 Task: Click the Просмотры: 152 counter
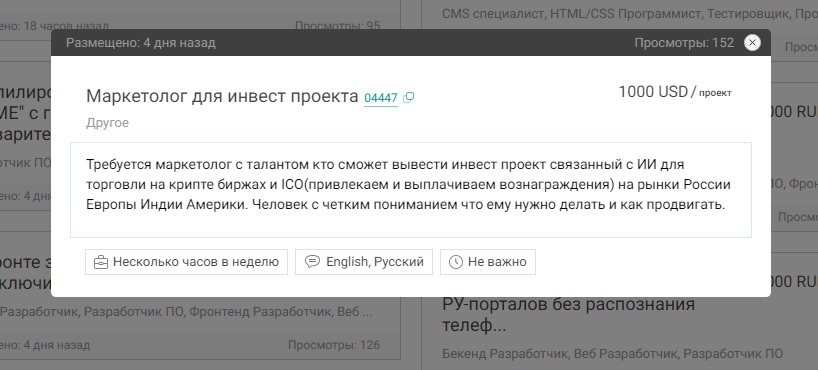pyautogui.click(x=684, y=43)
